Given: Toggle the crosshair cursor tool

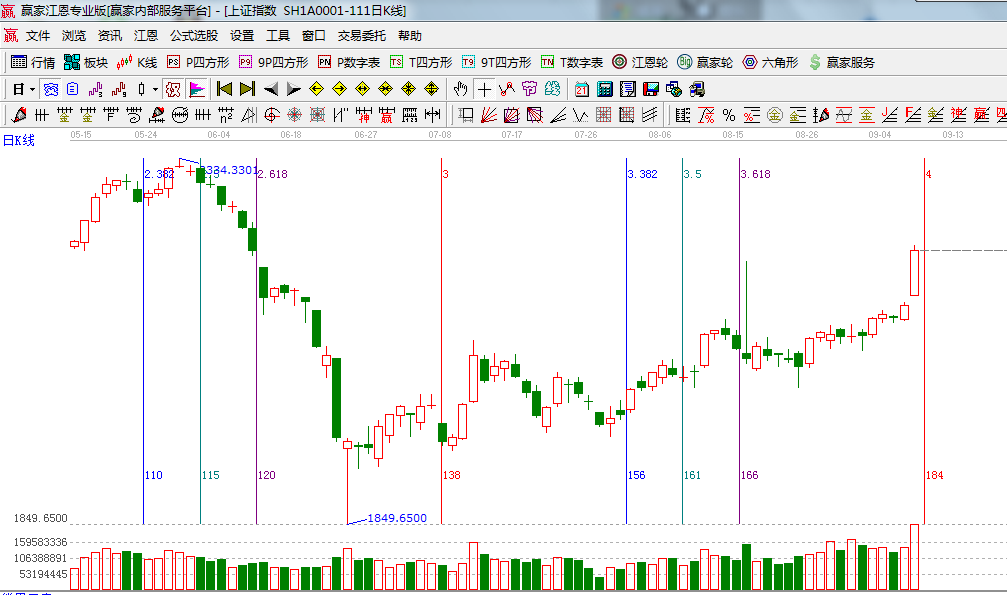Looking at the screenshot, I should point(485,89).
